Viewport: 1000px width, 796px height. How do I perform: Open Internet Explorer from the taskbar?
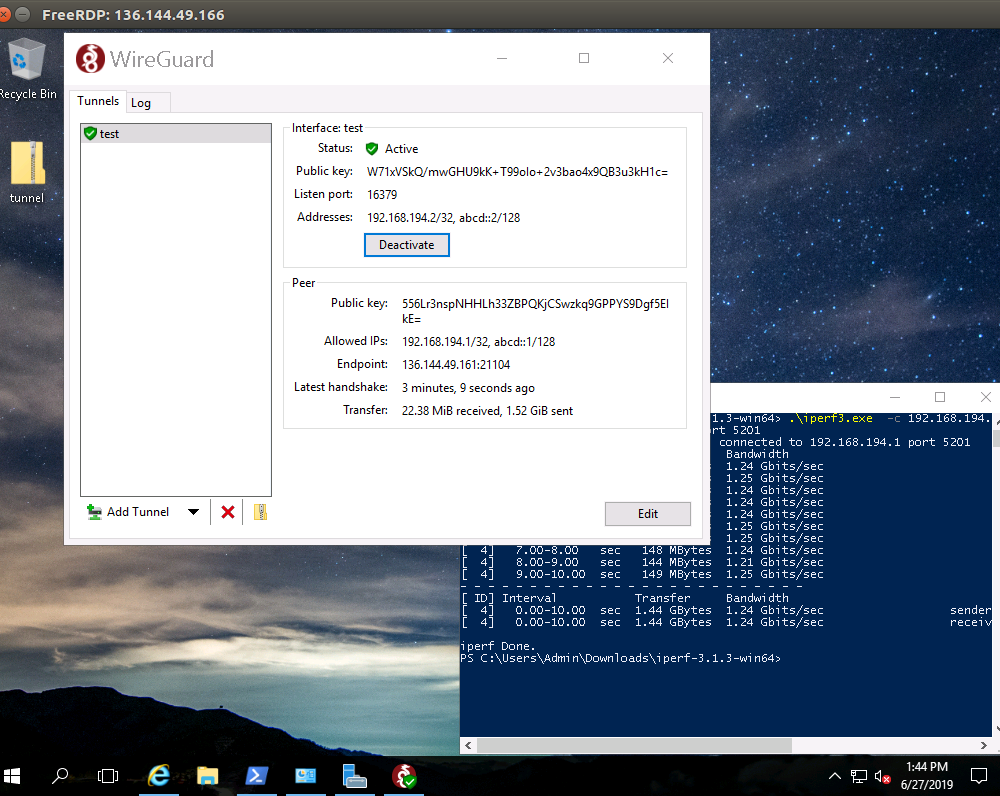(x=158, y=776)
